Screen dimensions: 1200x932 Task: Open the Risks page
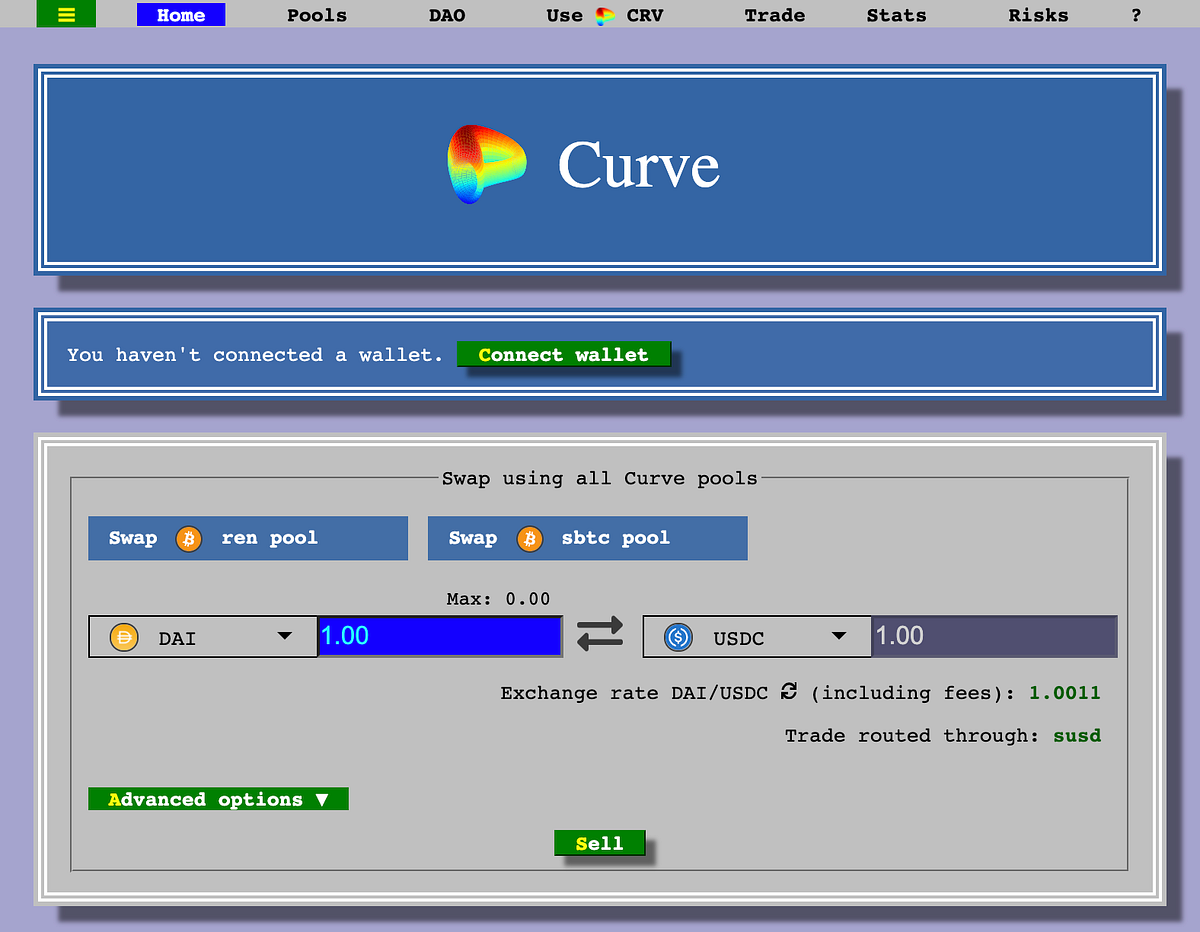coord(1038,15)
